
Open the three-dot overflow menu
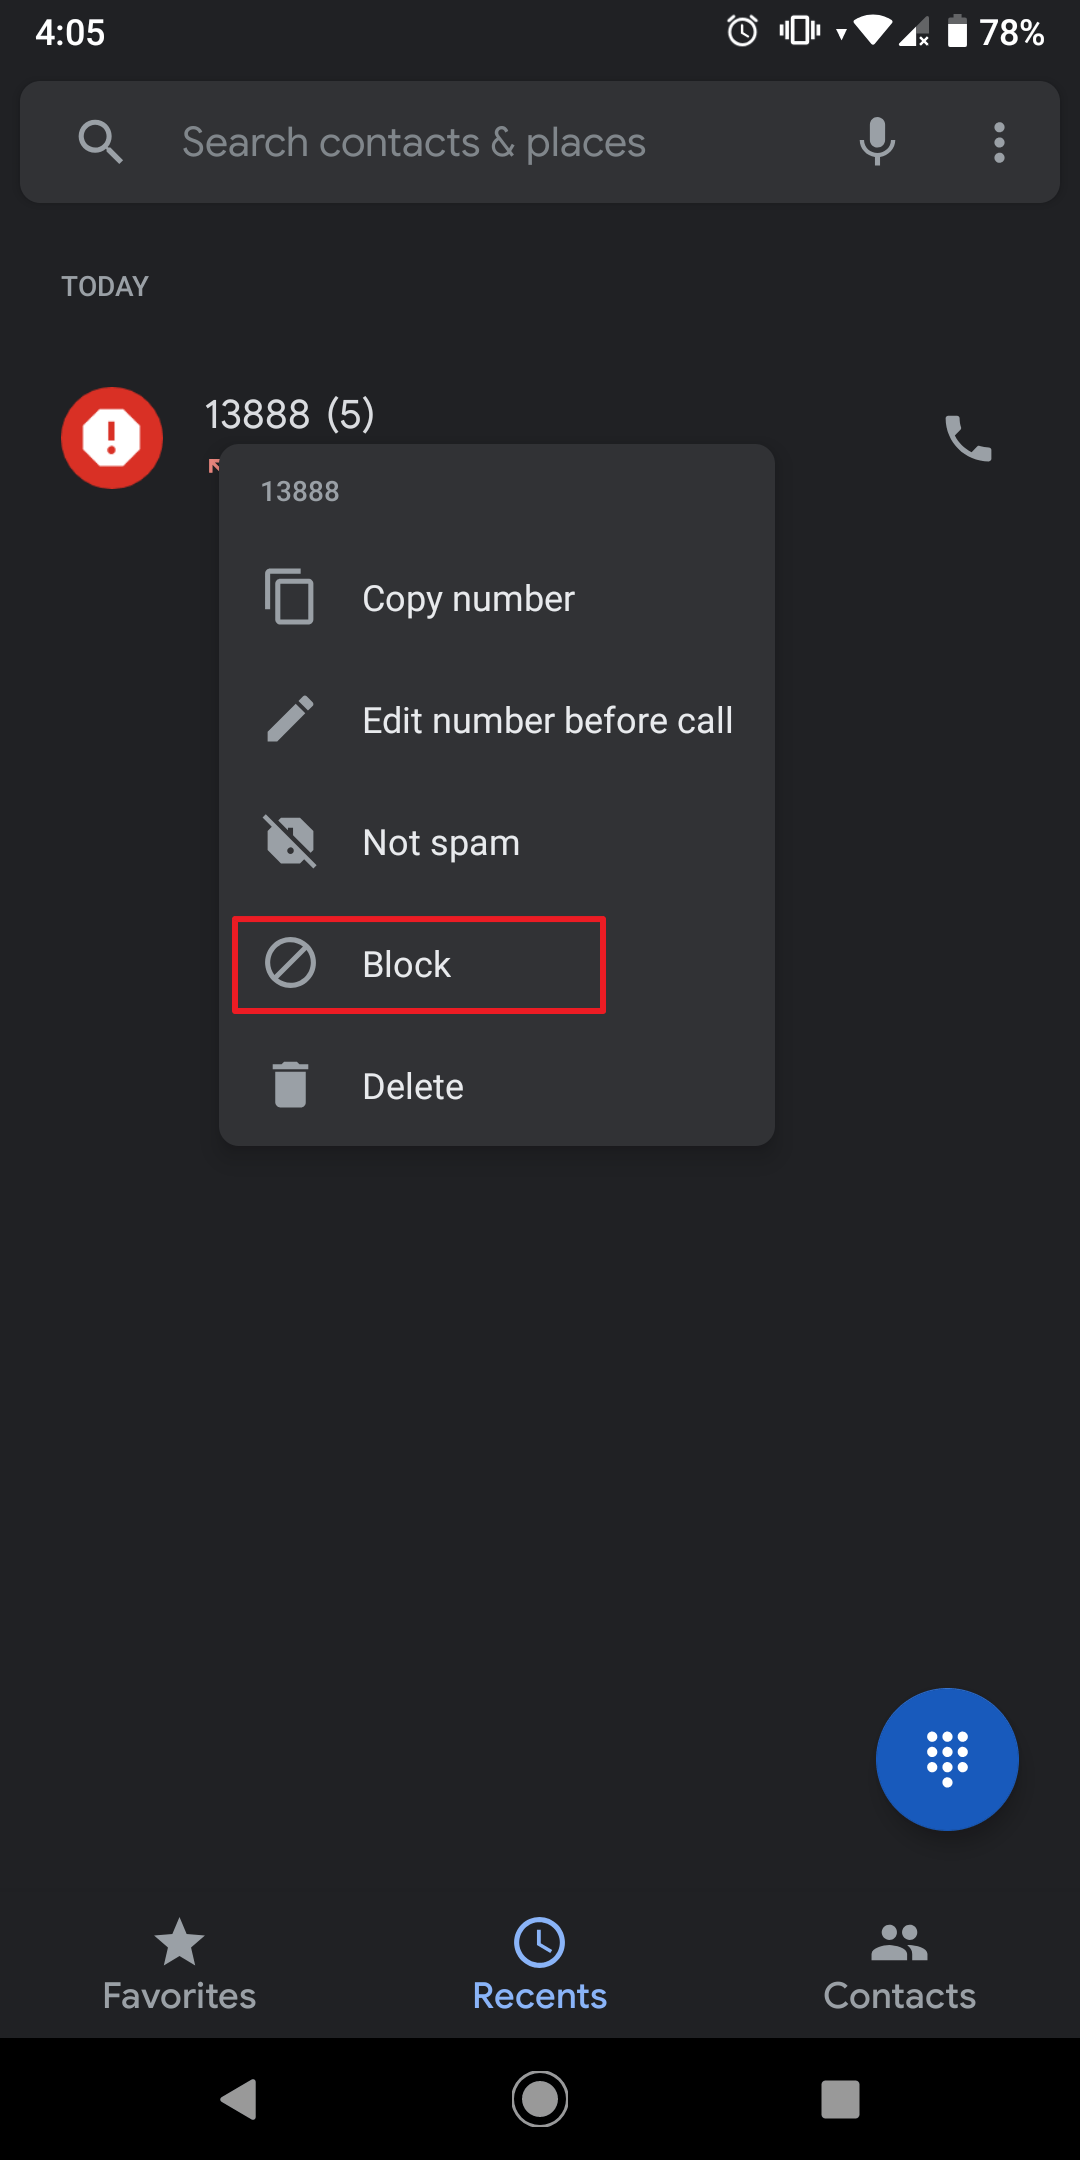pos(998,142)
